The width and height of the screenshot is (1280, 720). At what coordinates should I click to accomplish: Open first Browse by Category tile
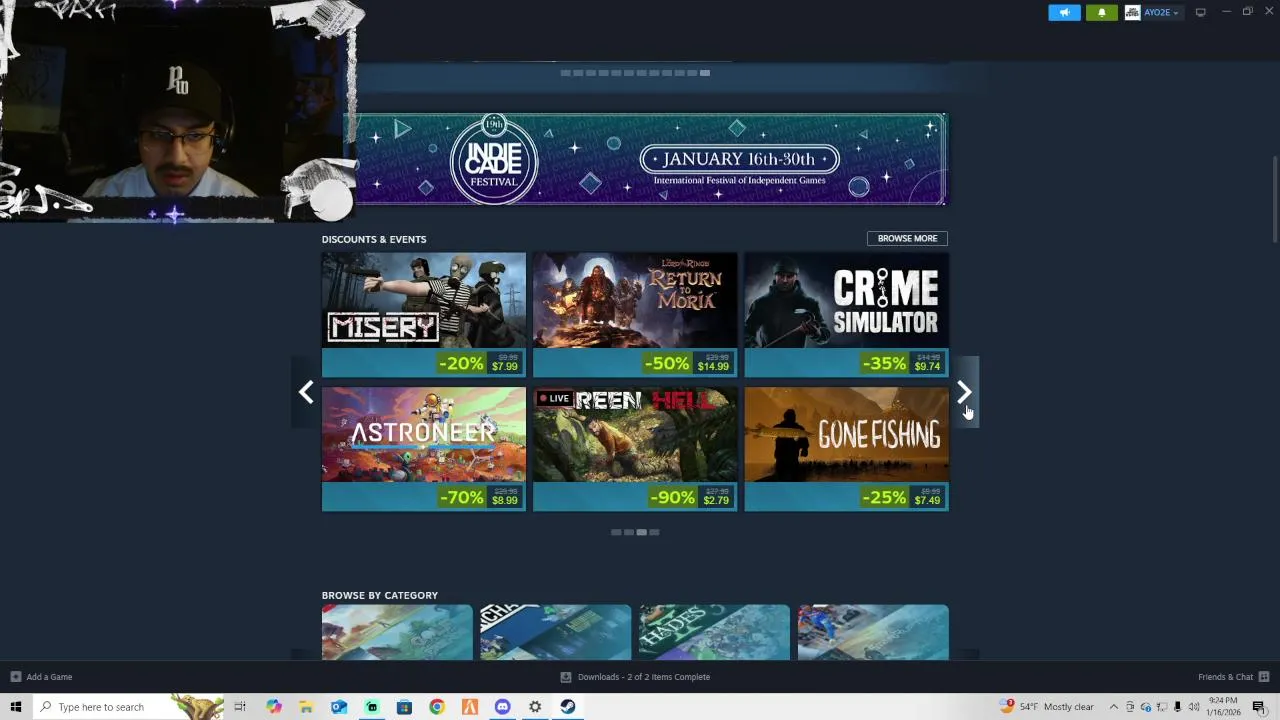[x=397, y=632]
